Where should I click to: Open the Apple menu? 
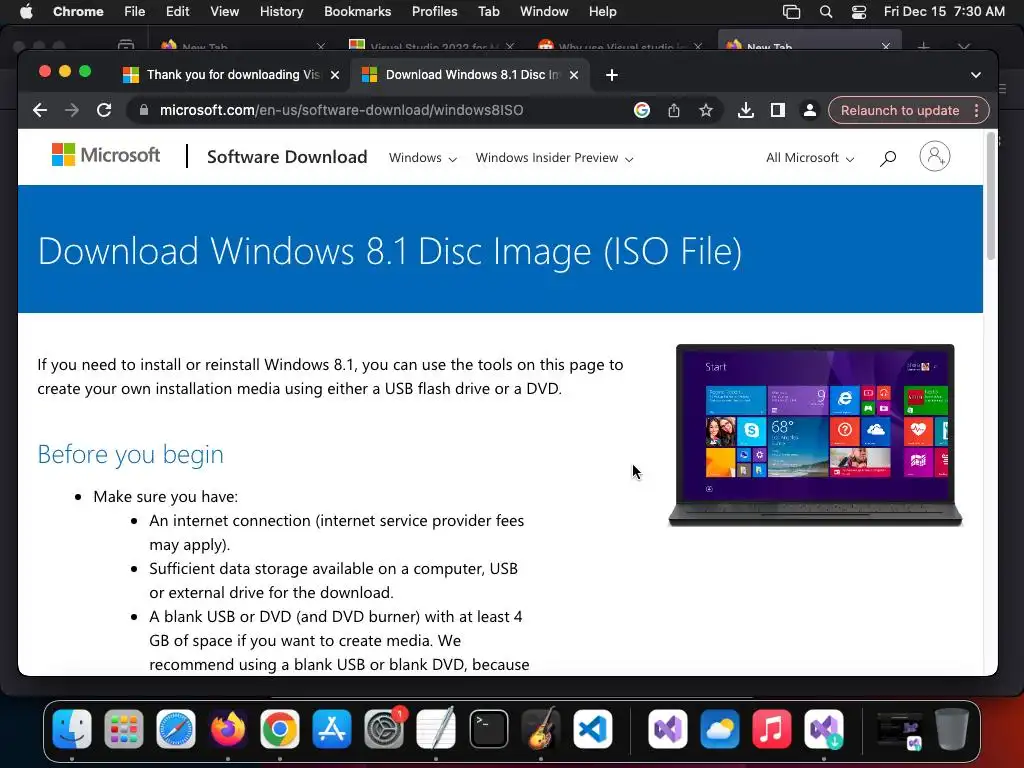point(26,12)
